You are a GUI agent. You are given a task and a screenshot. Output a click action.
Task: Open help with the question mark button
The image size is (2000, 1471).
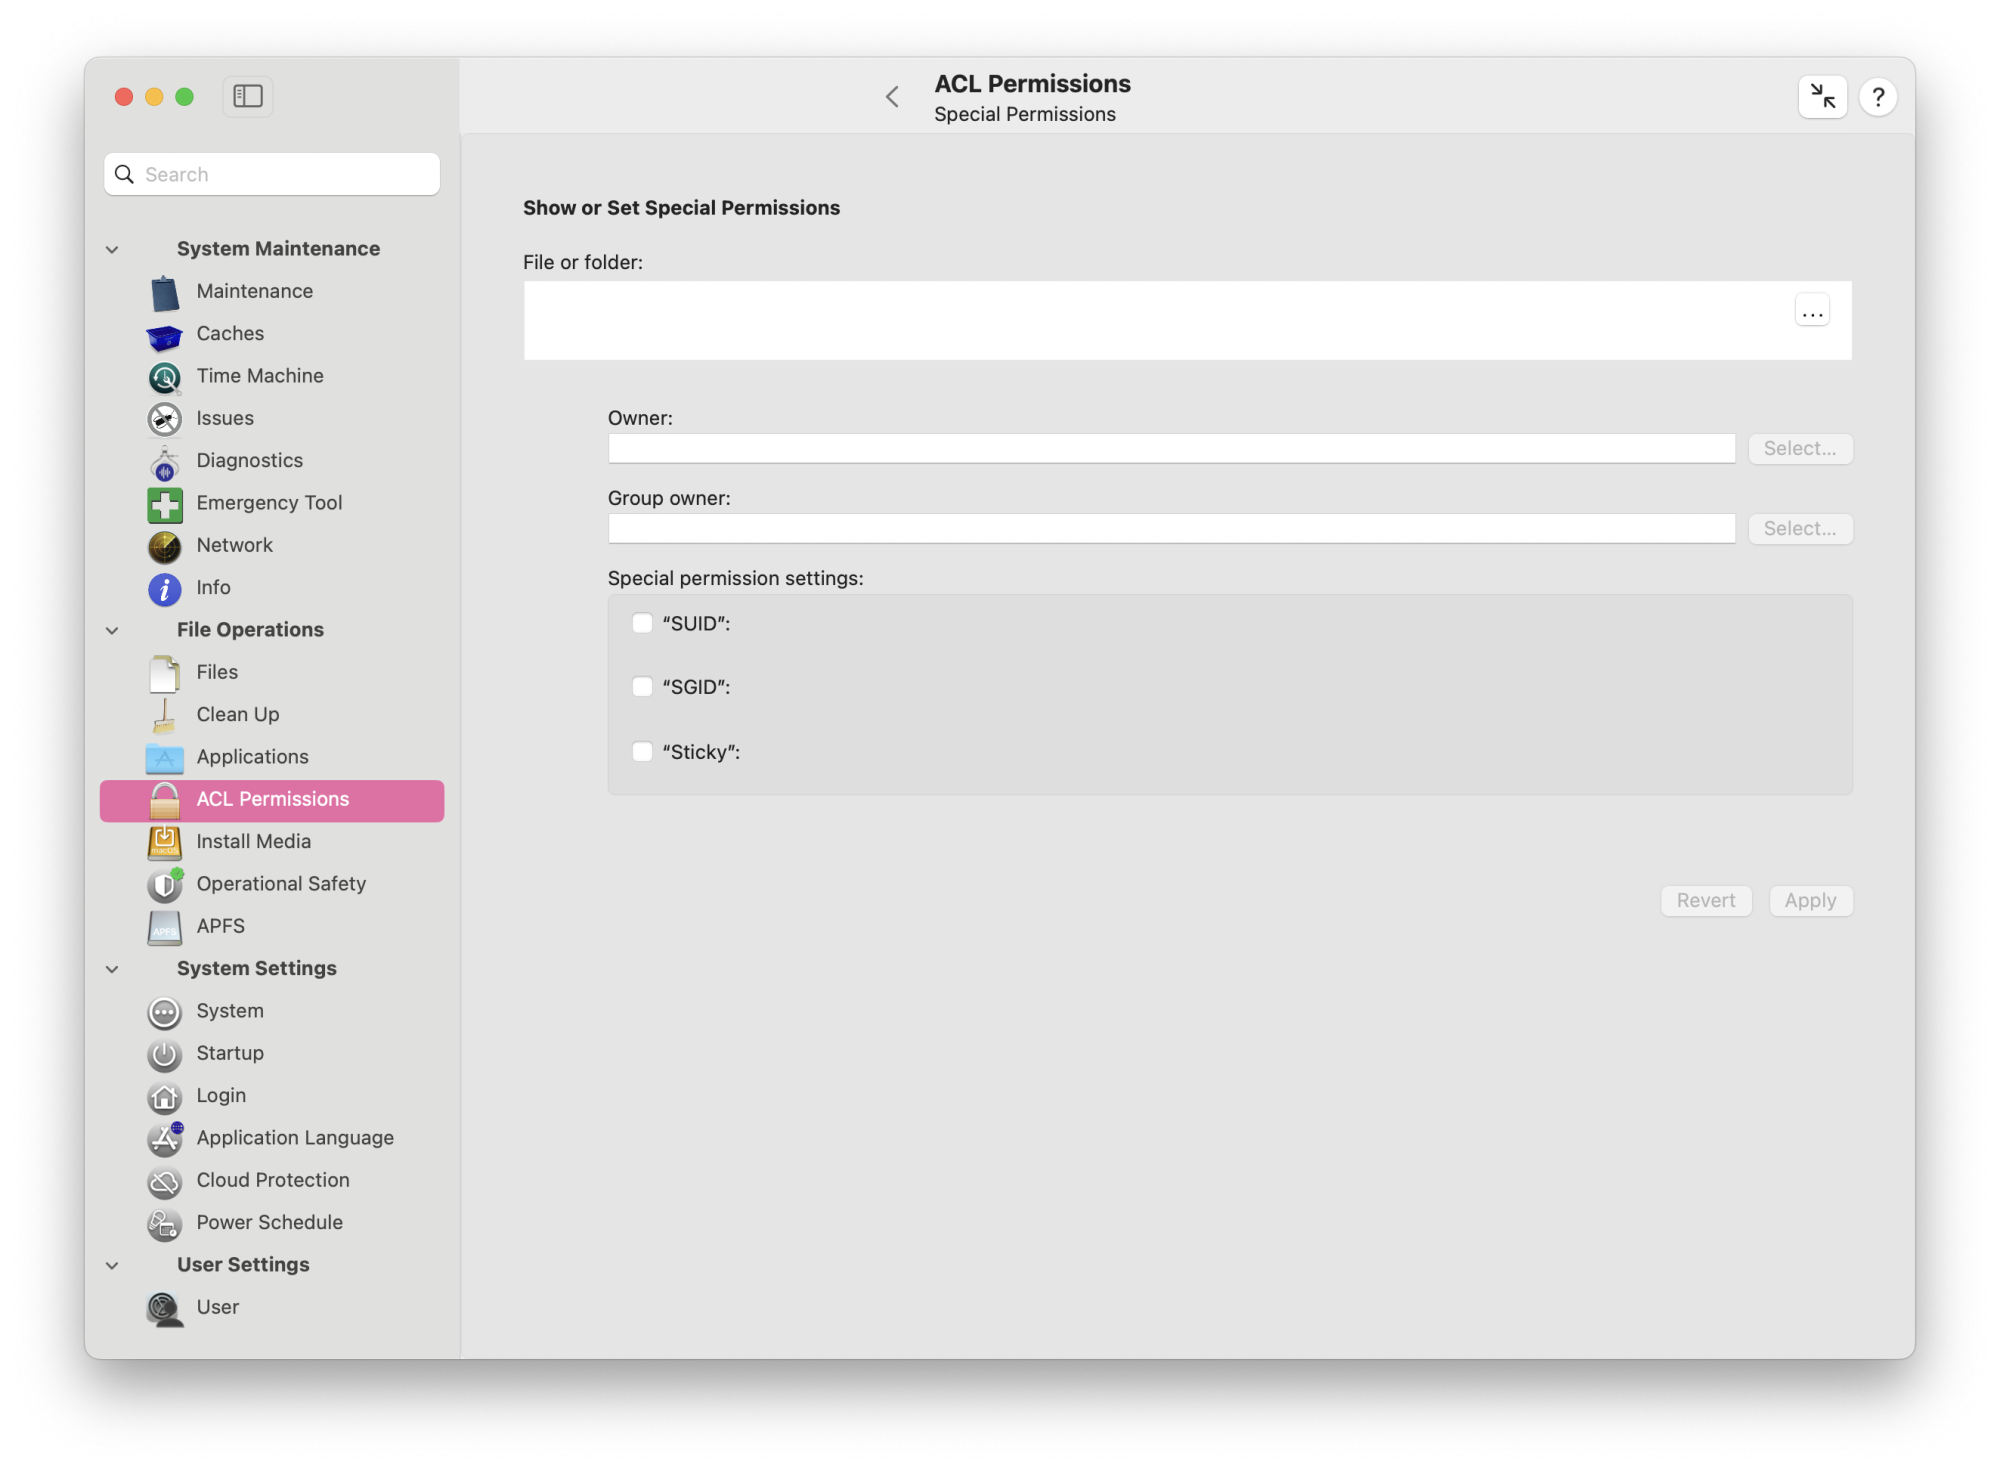pos(1878,97)
